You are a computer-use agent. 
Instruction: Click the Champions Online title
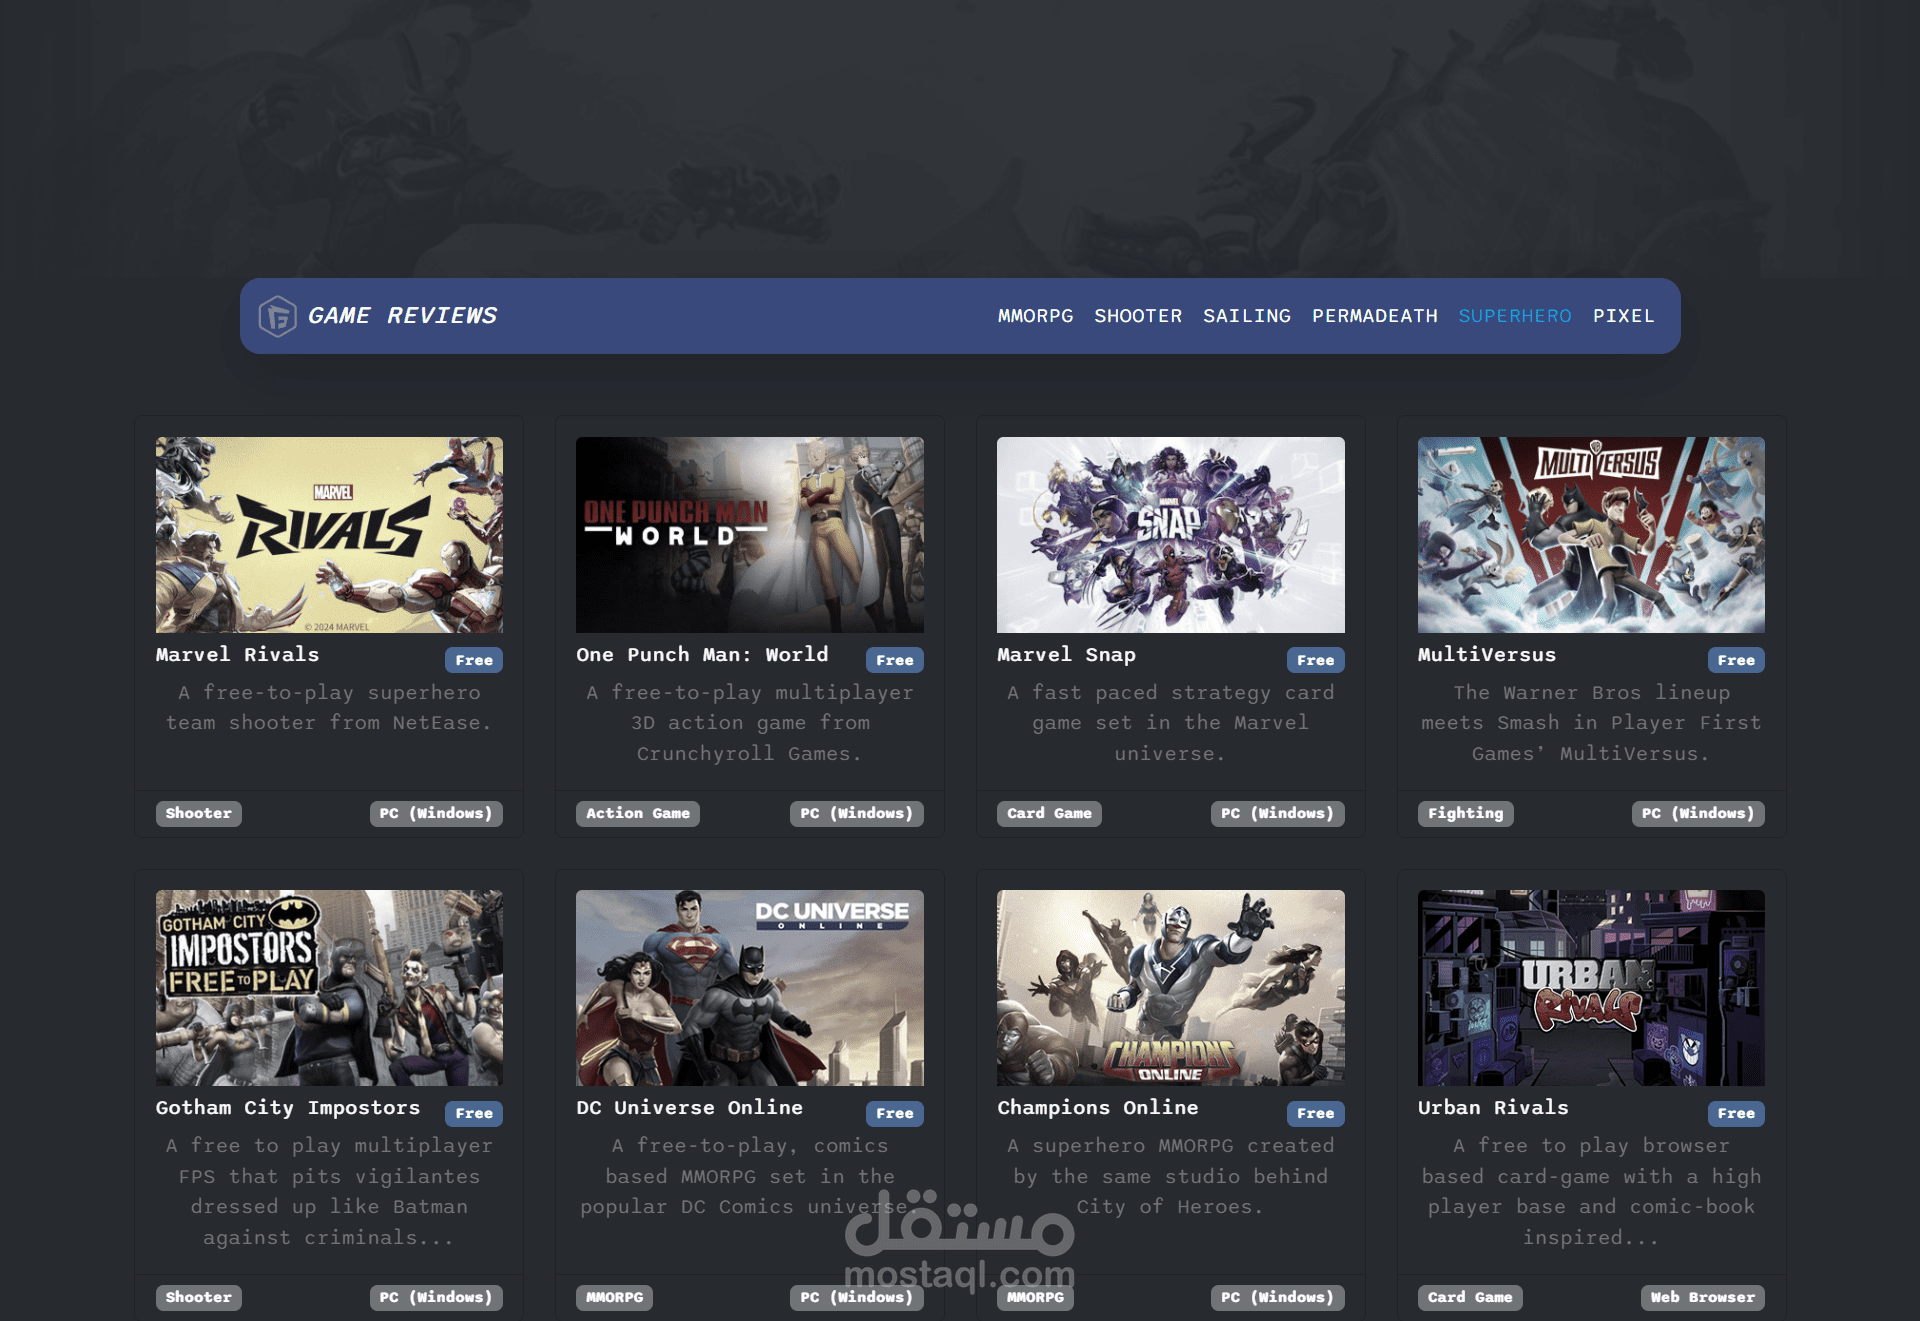point(1098,1108)
